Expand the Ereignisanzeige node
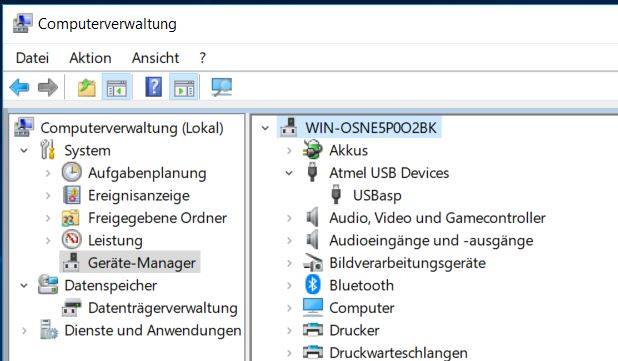 click(48, 195)
